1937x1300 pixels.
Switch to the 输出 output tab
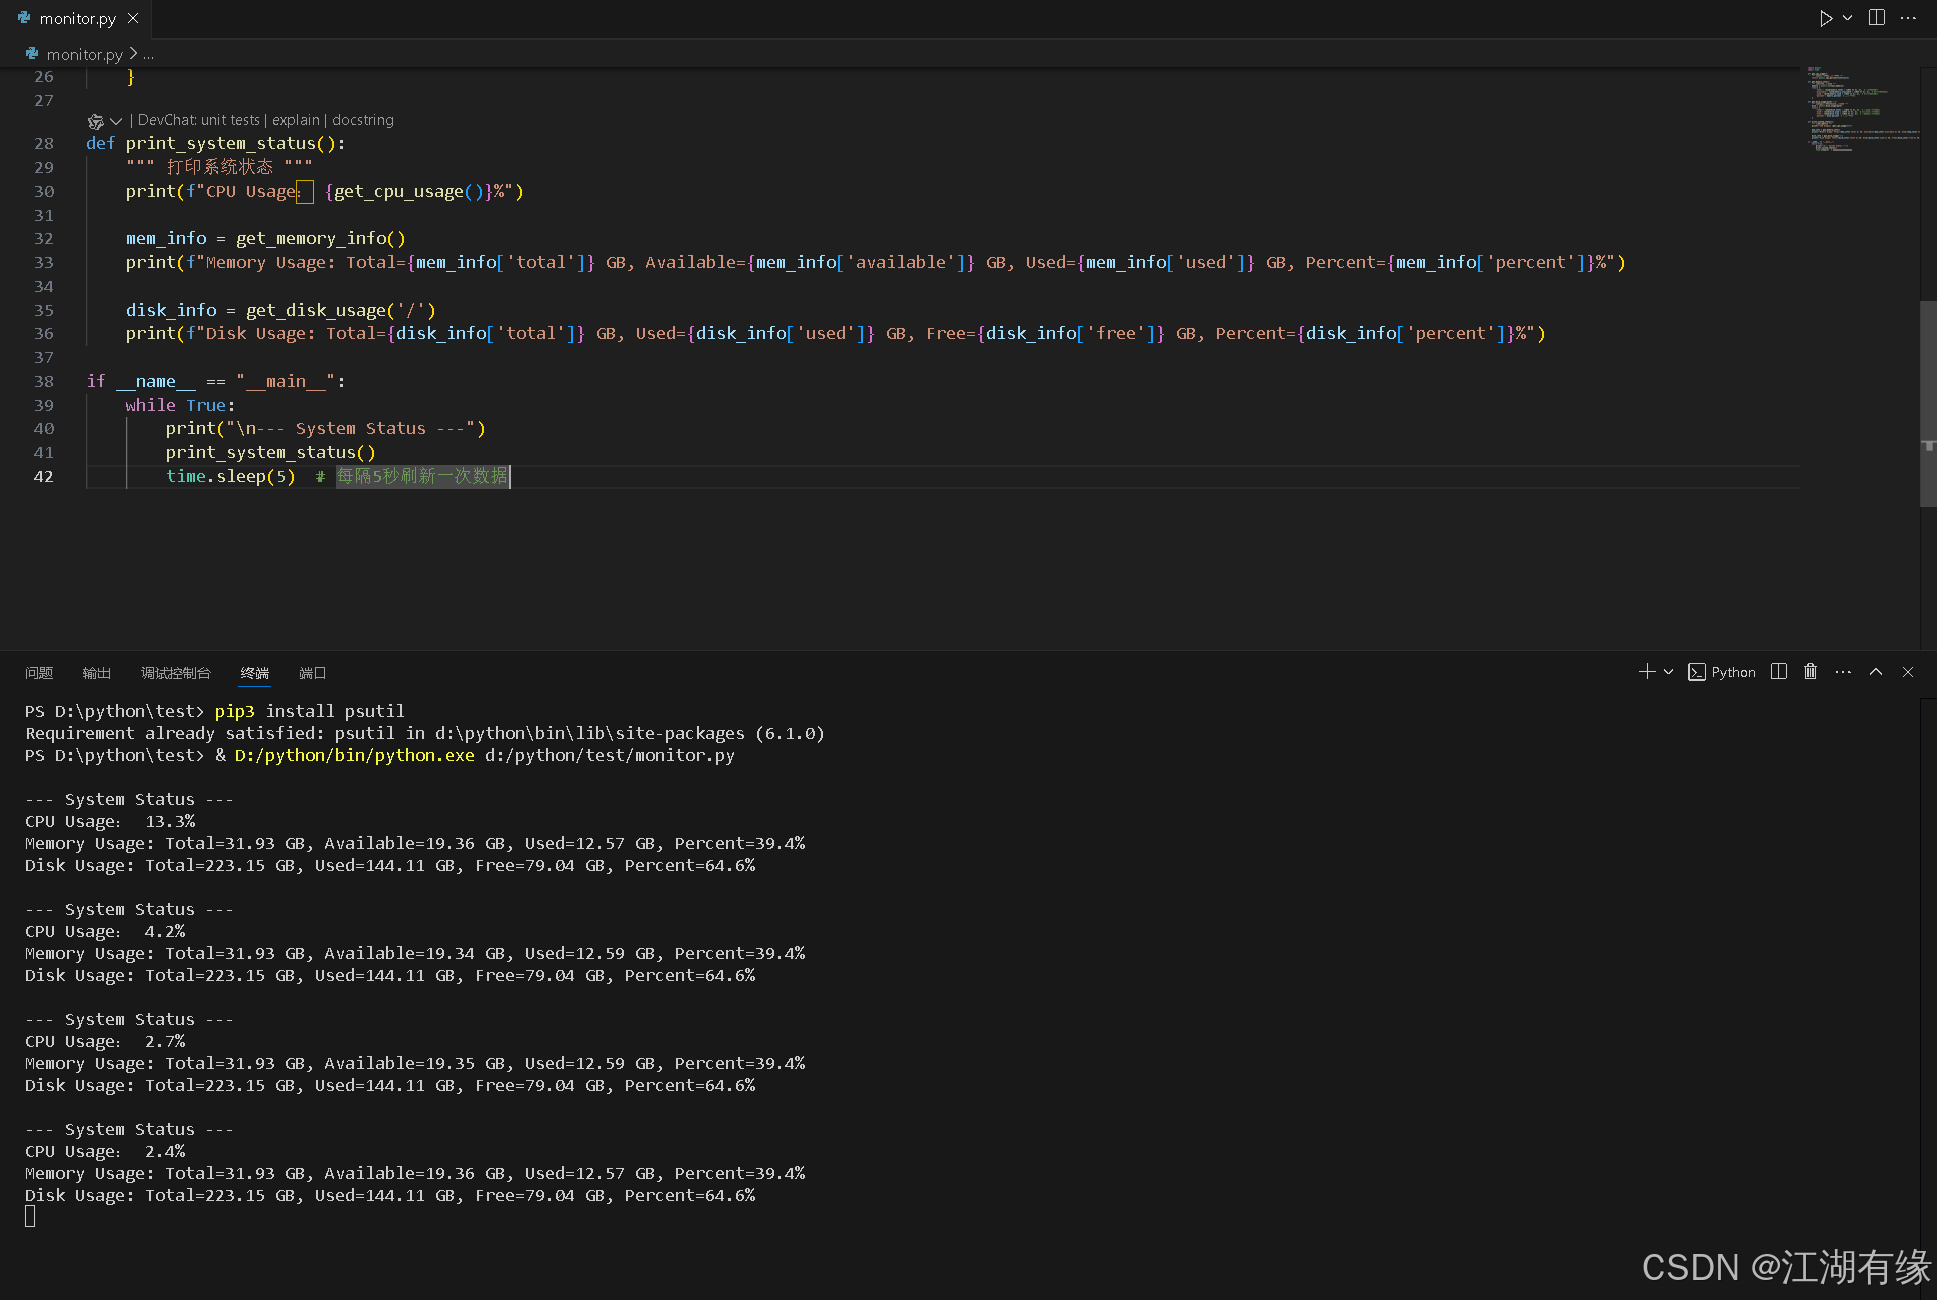[96, 673]
